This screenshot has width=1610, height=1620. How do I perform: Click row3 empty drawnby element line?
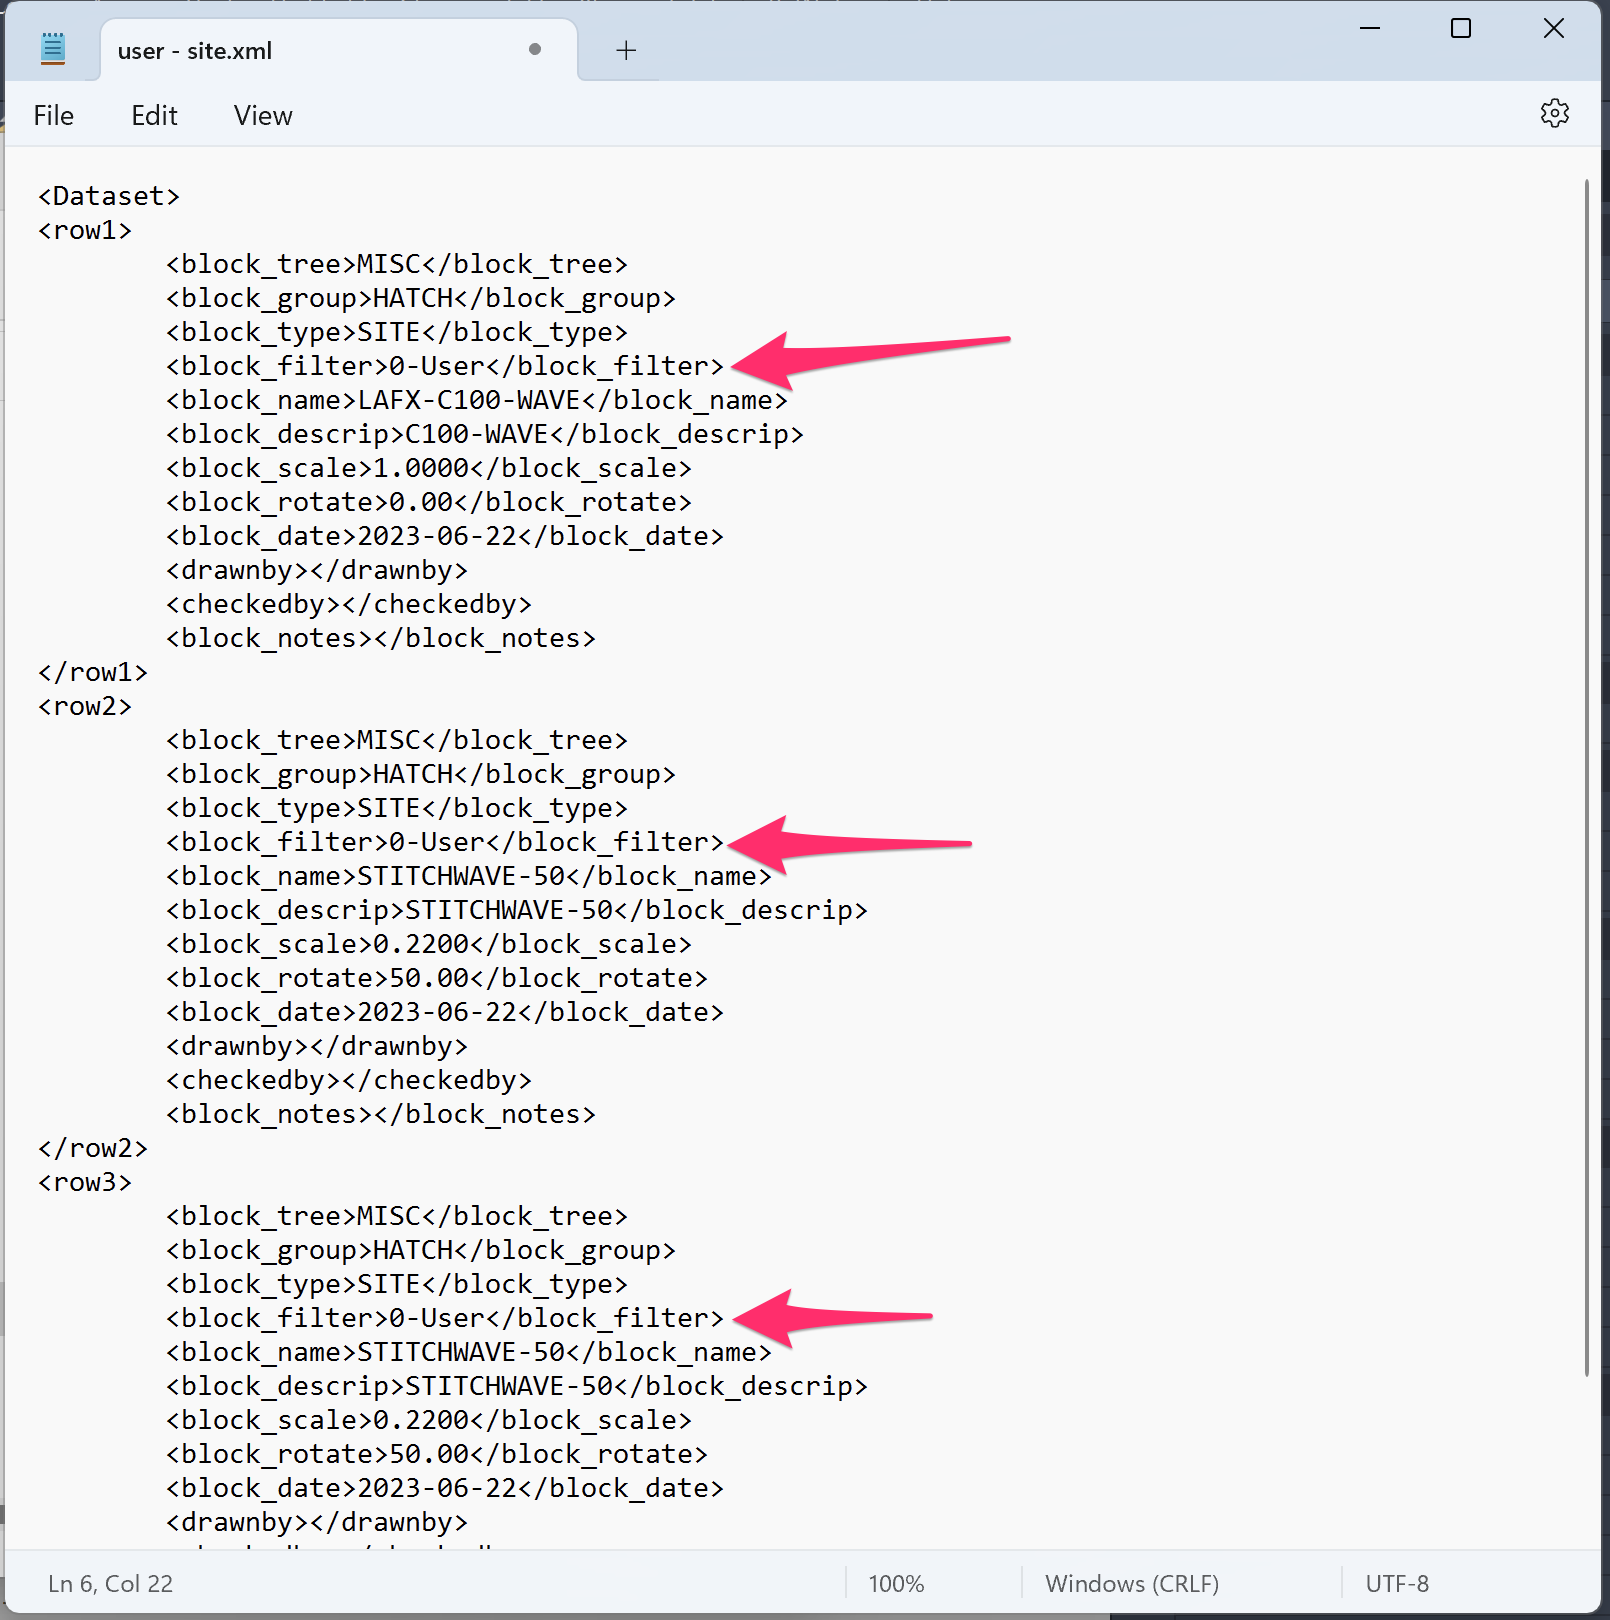(x=317, y=1522)
